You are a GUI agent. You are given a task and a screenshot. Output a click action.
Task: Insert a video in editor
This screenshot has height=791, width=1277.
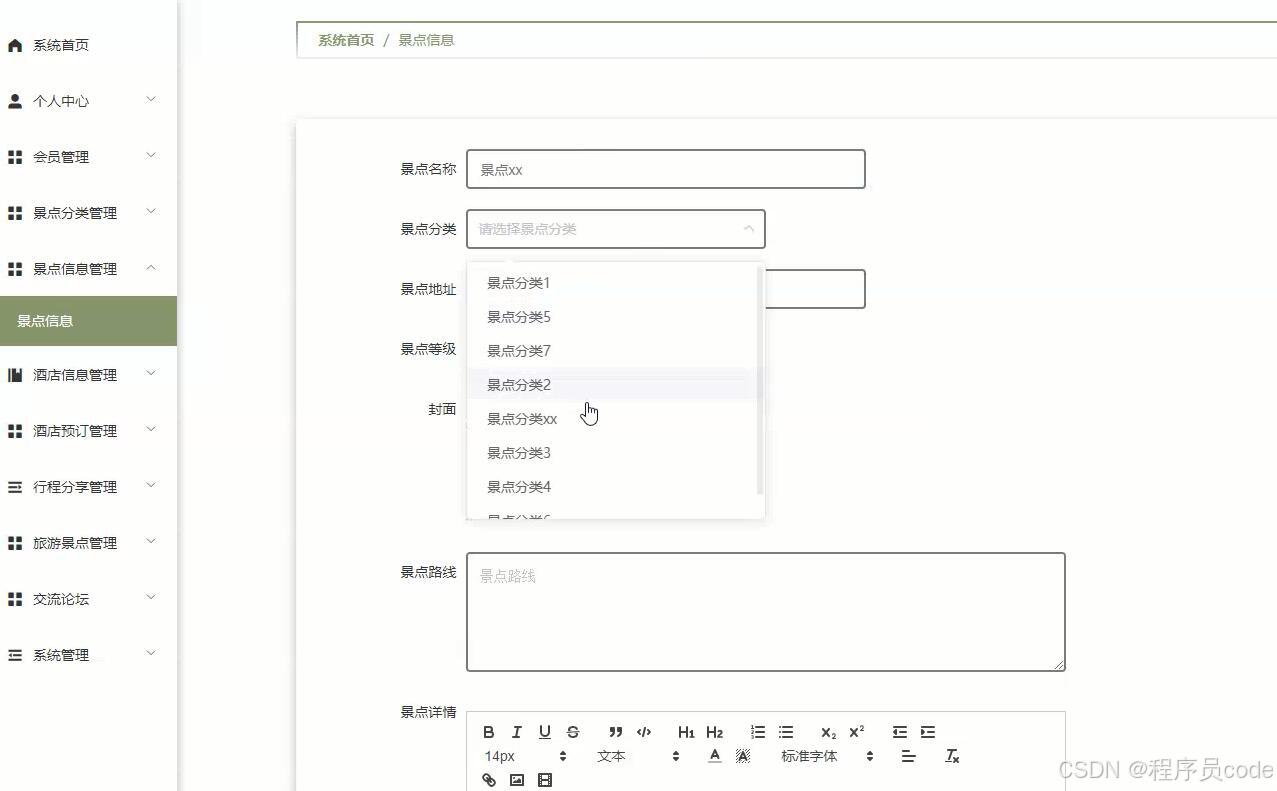[545, 780]
